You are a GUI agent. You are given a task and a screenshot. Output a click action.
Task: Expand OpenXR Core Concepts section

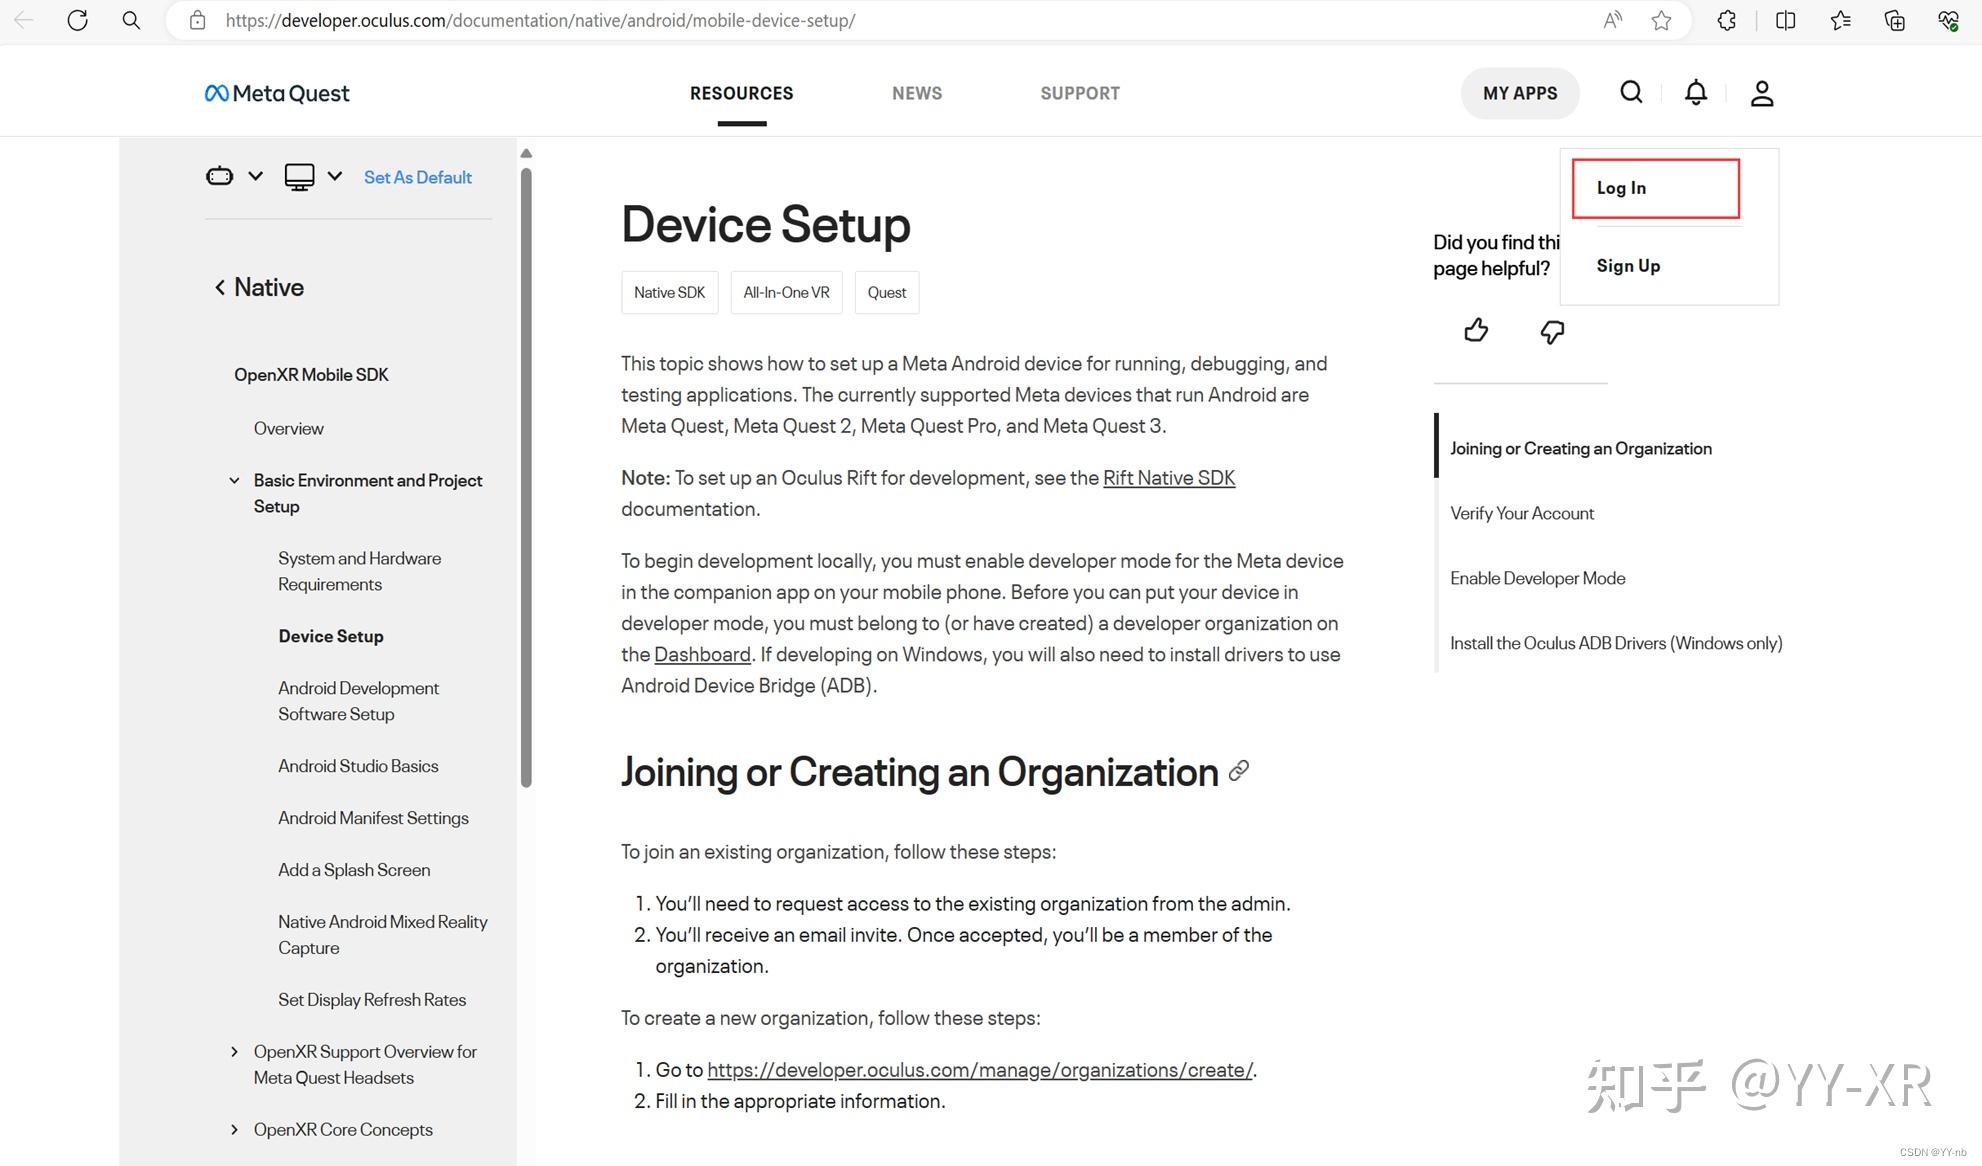point(234,1130)
